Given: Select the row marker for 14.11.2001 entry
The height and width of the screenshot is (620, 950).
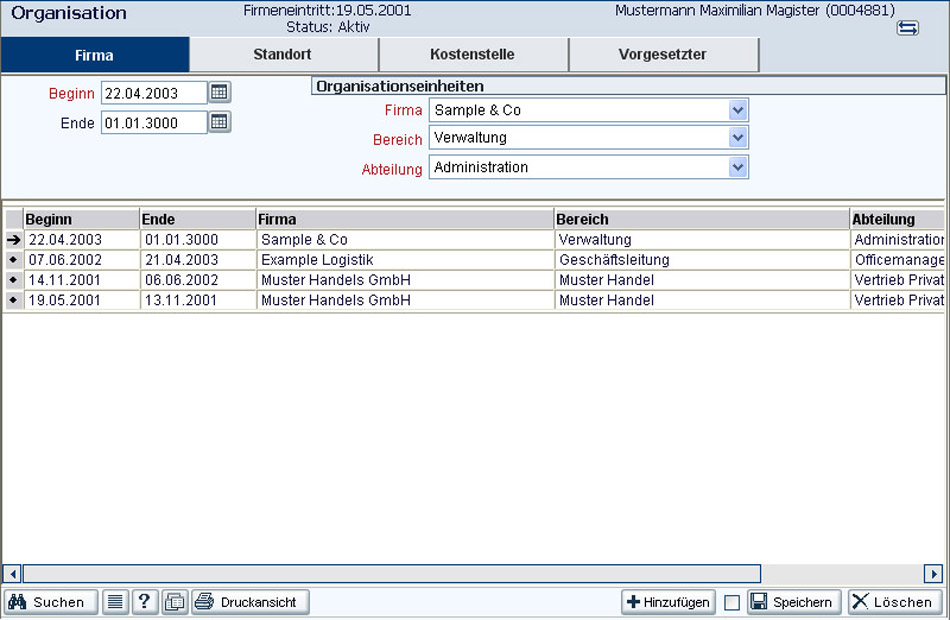Looking at the screenshot, I should (x=13, y=280).
